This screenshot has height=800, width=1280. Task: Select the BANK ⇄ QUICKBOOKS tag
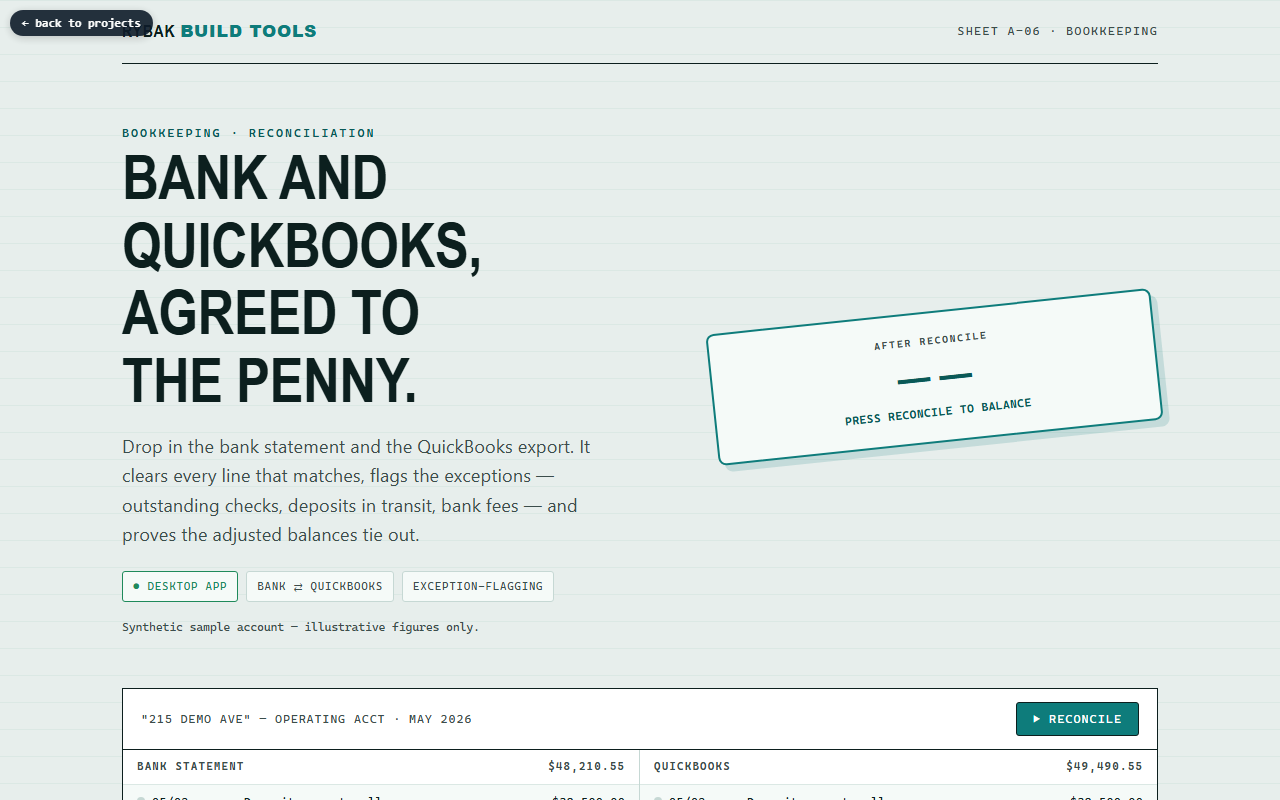(x=320, y=587)
